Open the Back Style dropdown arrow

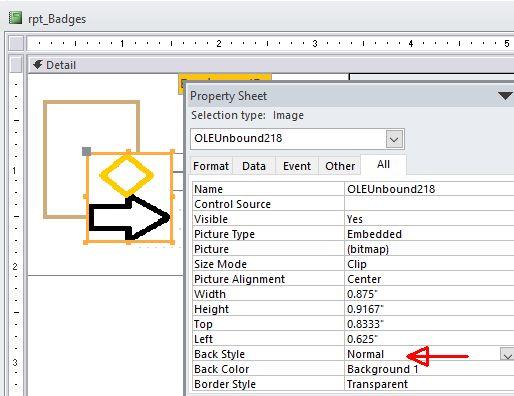click(x=507, y=354)
